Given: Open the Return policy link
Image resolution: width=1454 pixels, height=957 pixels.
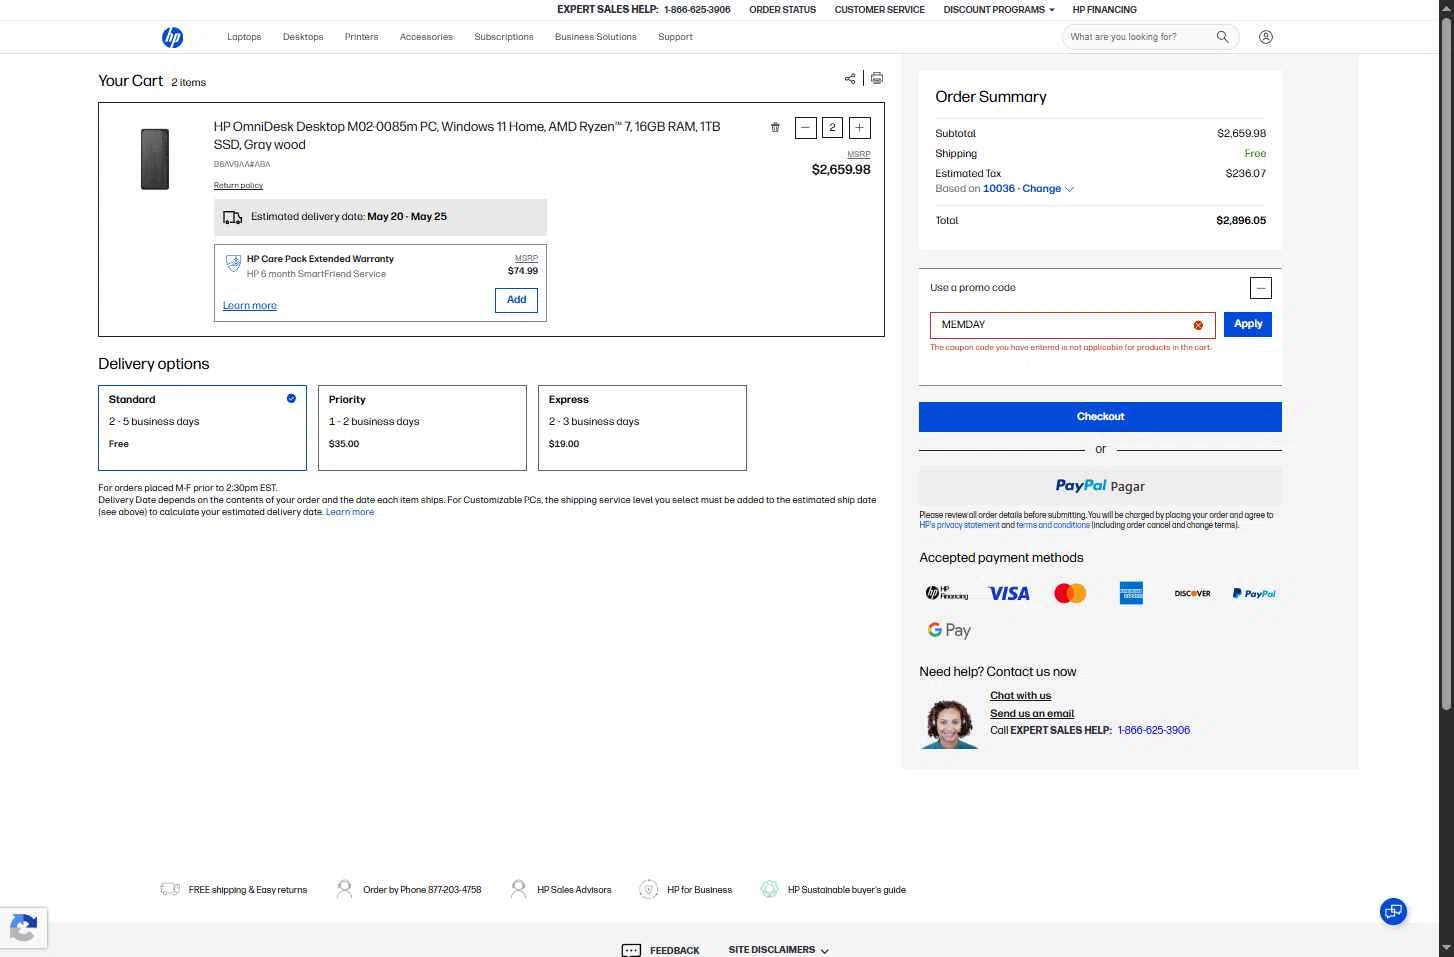Looking at the screenshot, I should [x=238, y=185].
